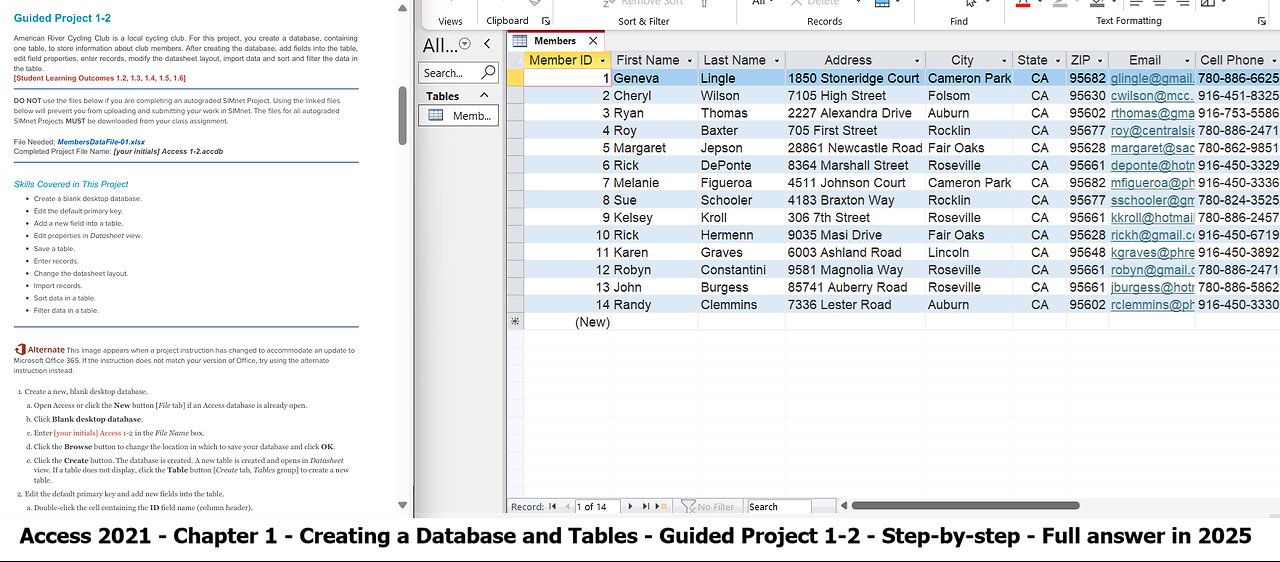The image size is (1280, 562).
Task: Go to the first record
Action: [x=553, y=507]
